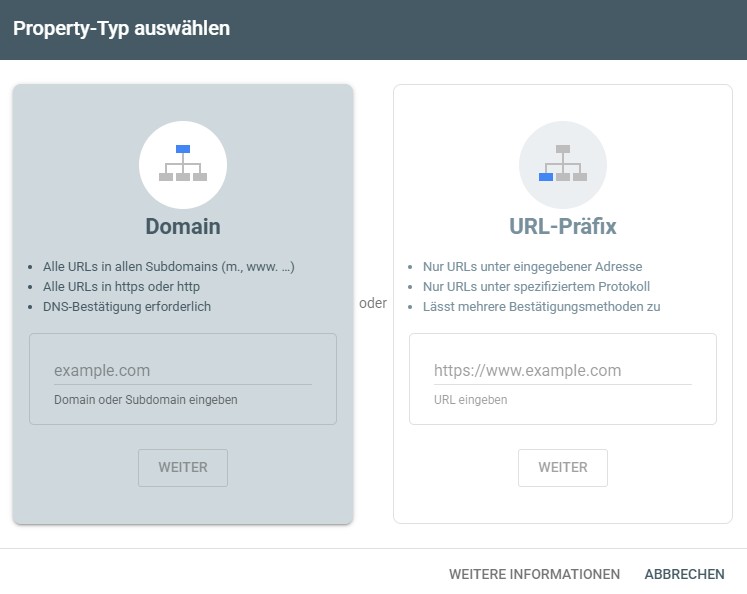Click the 'URL eingeben' helper text
Image resolution: width=747 pixels, height=594 pixels.
tap(470, 400)
